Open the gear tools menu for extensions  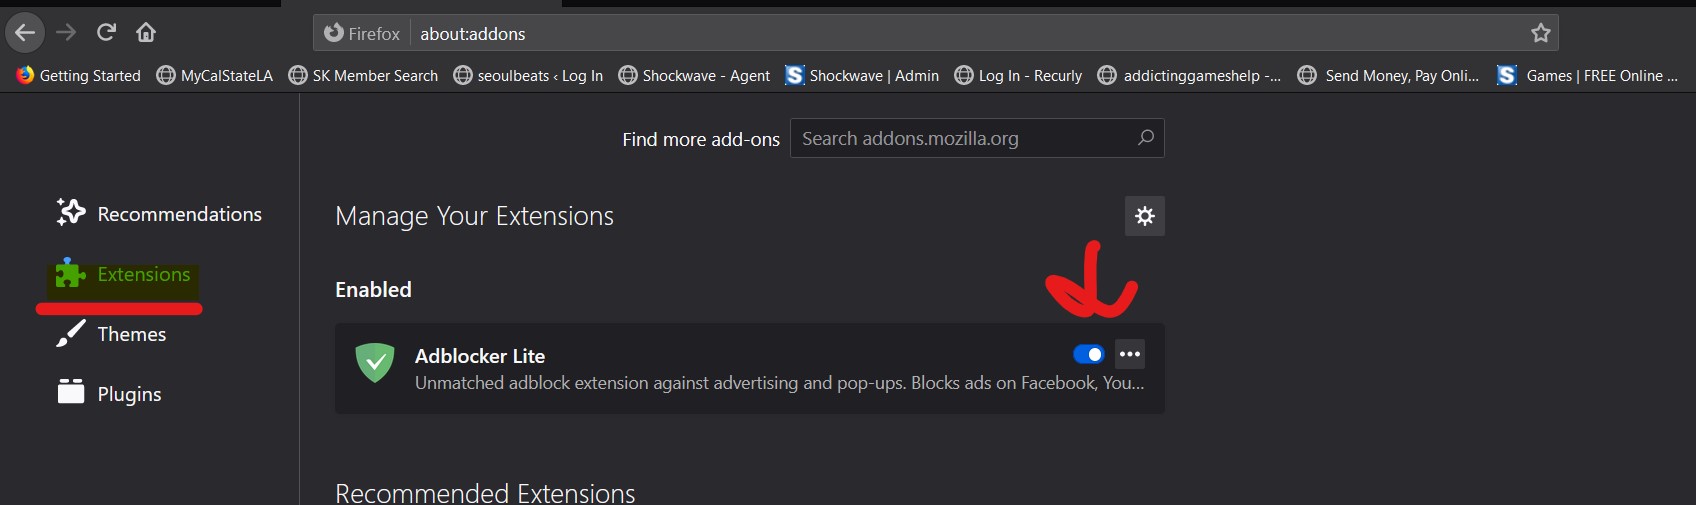pos(1145,216)
